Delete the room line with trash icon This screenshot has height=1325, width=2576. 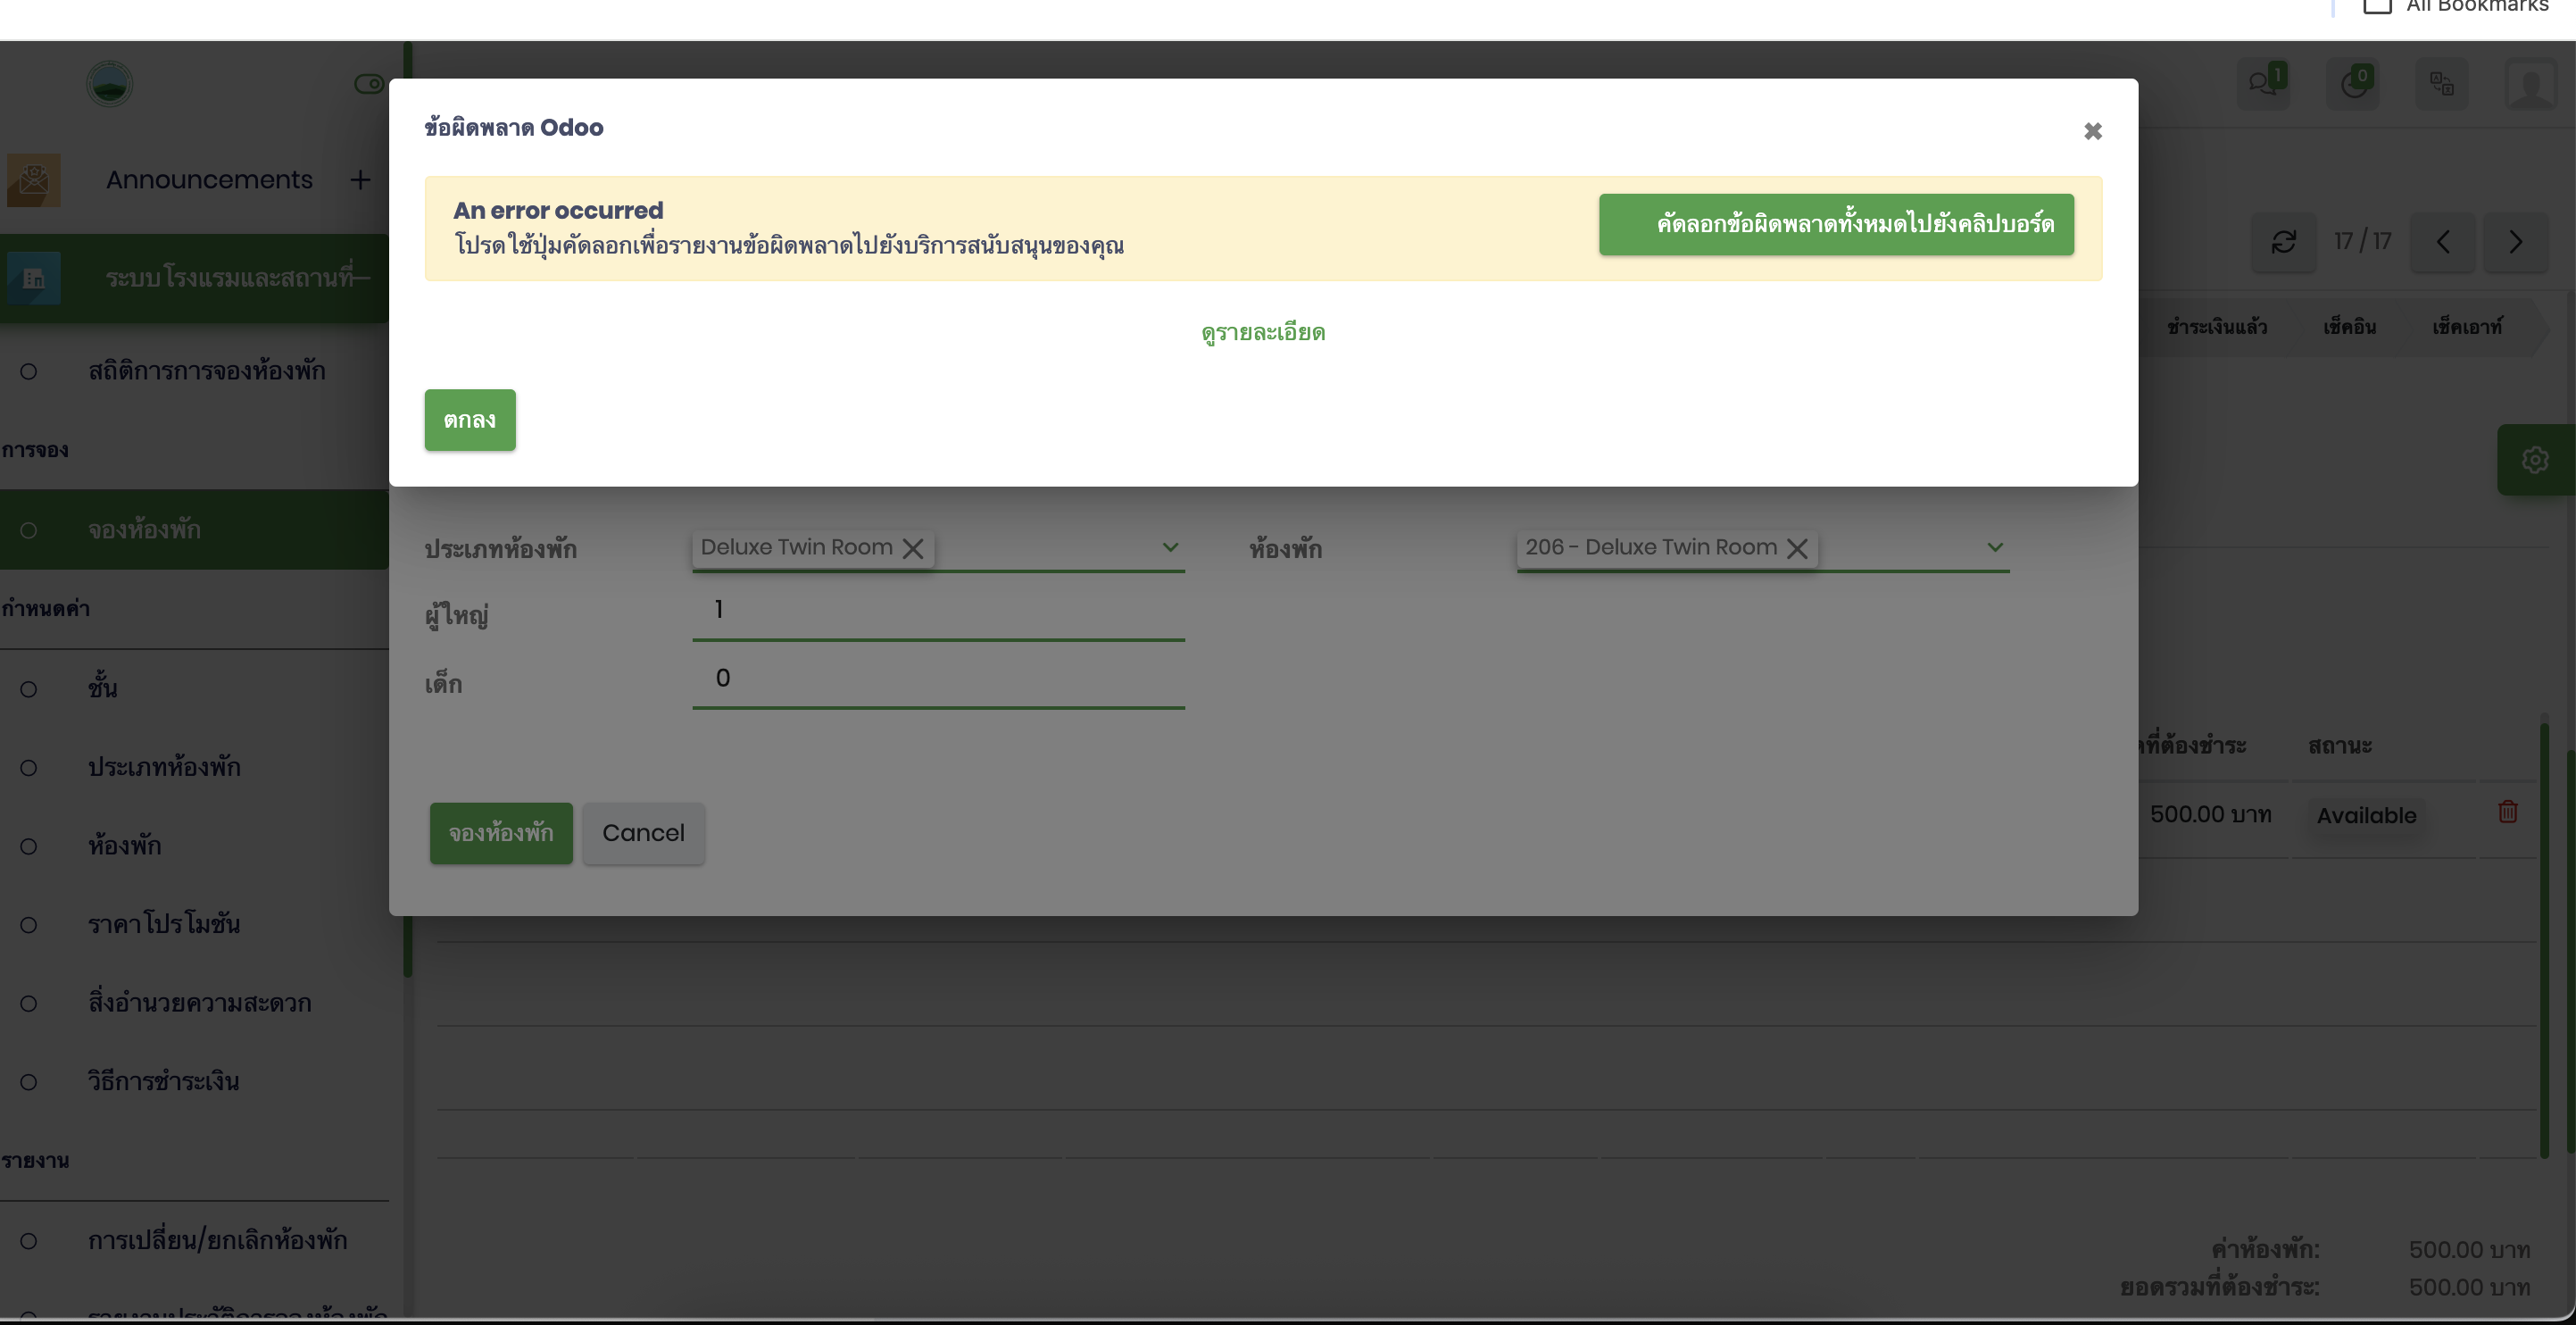pyautogui.click(x=2507, y=812)
